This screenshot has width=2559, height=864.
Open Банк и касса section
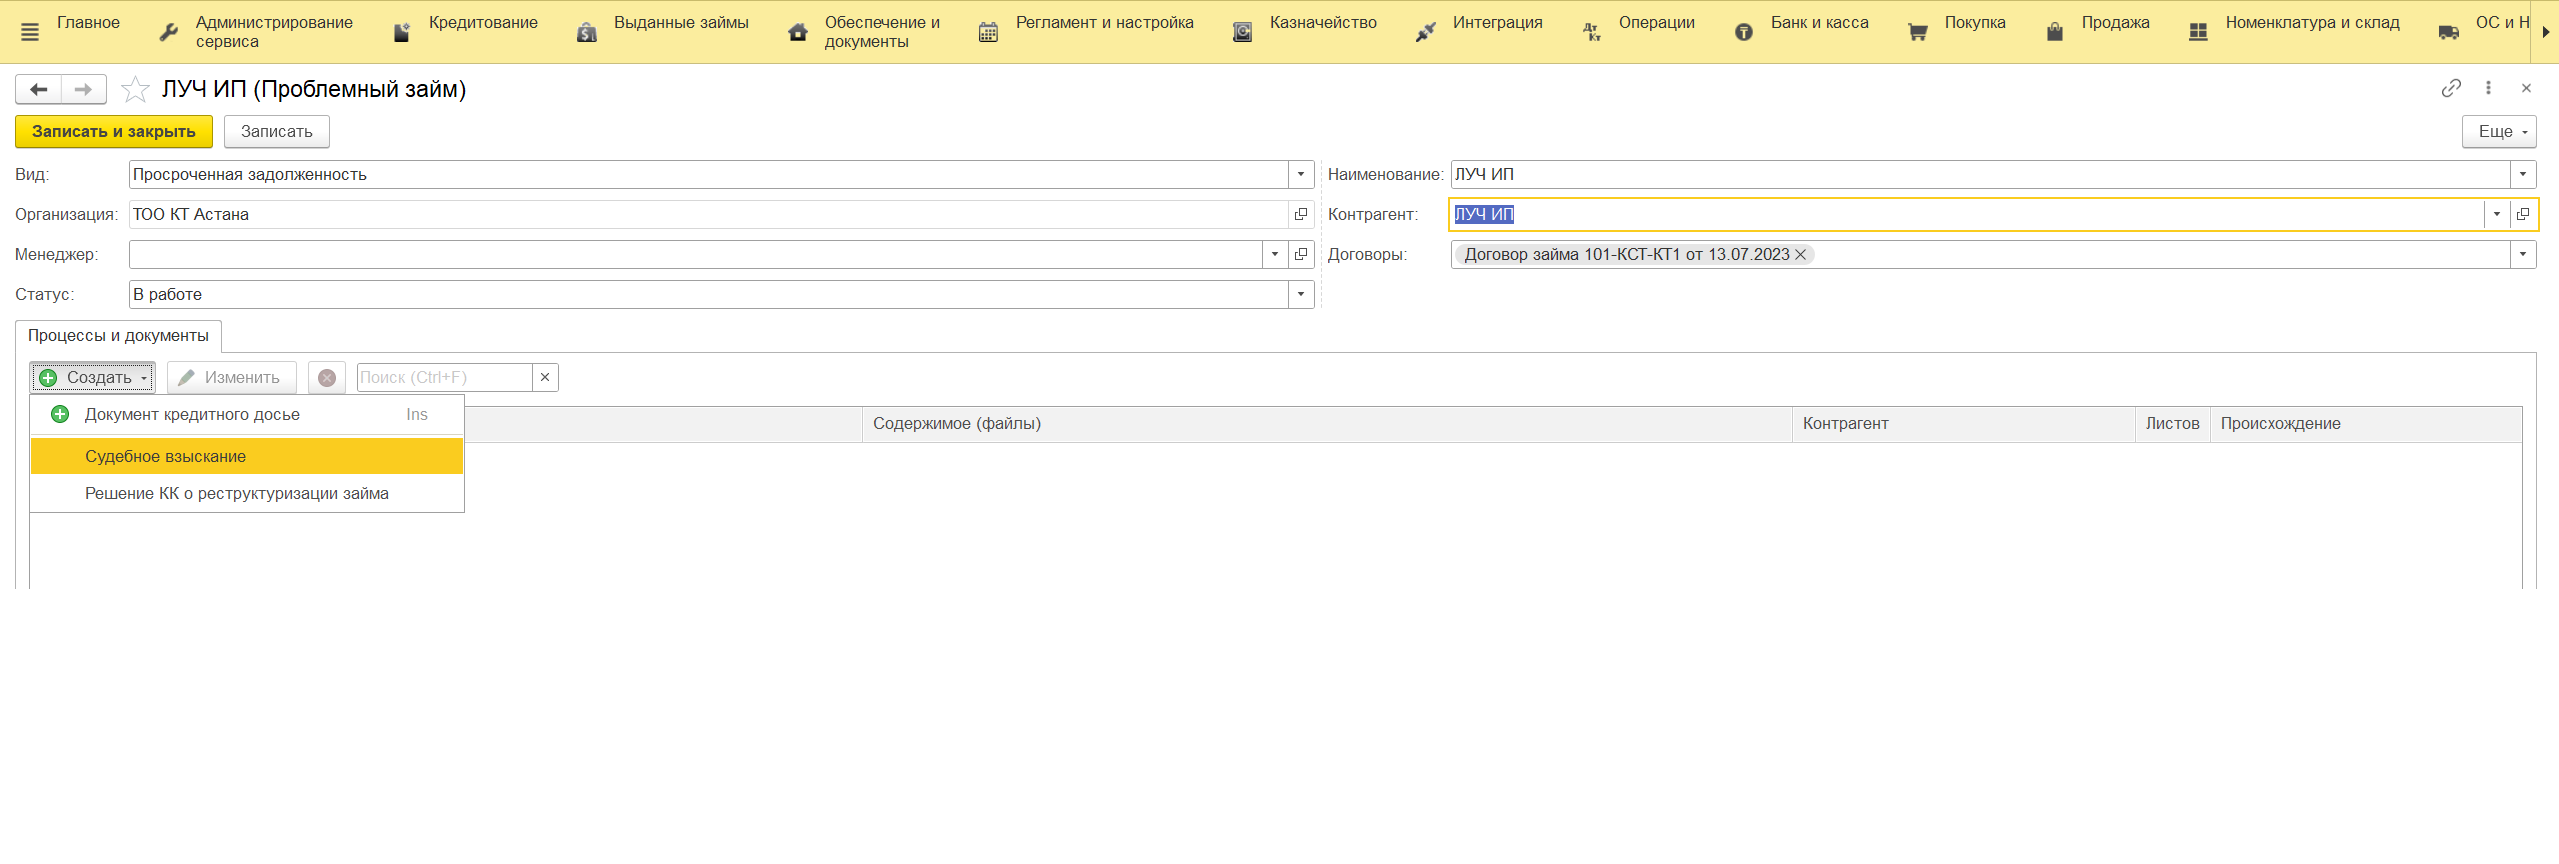tap(1801, 32)
